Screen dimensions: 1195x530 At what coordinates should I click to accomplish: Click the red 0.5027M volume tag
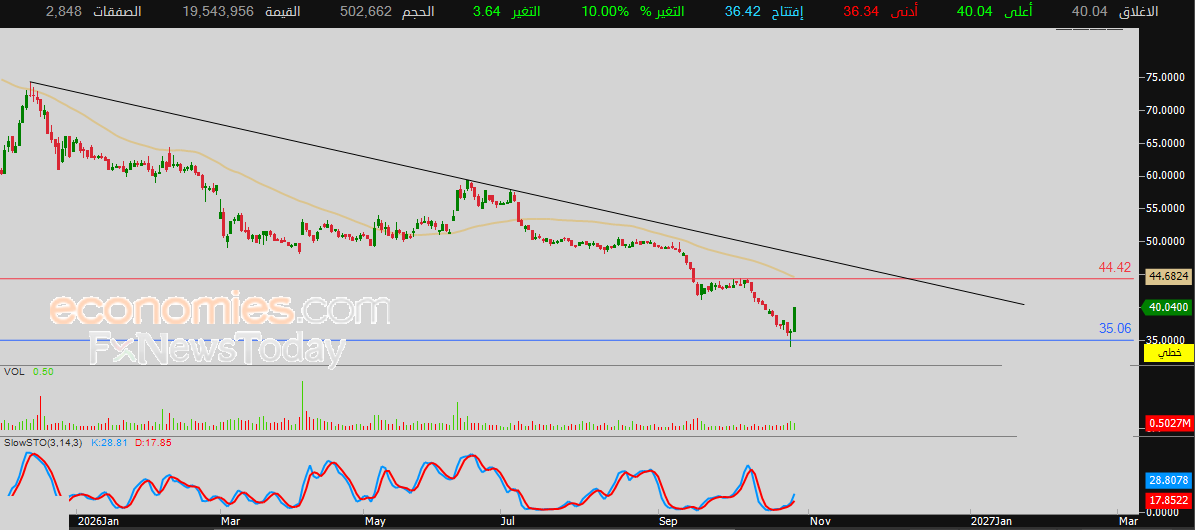[x=1168, y=422]
